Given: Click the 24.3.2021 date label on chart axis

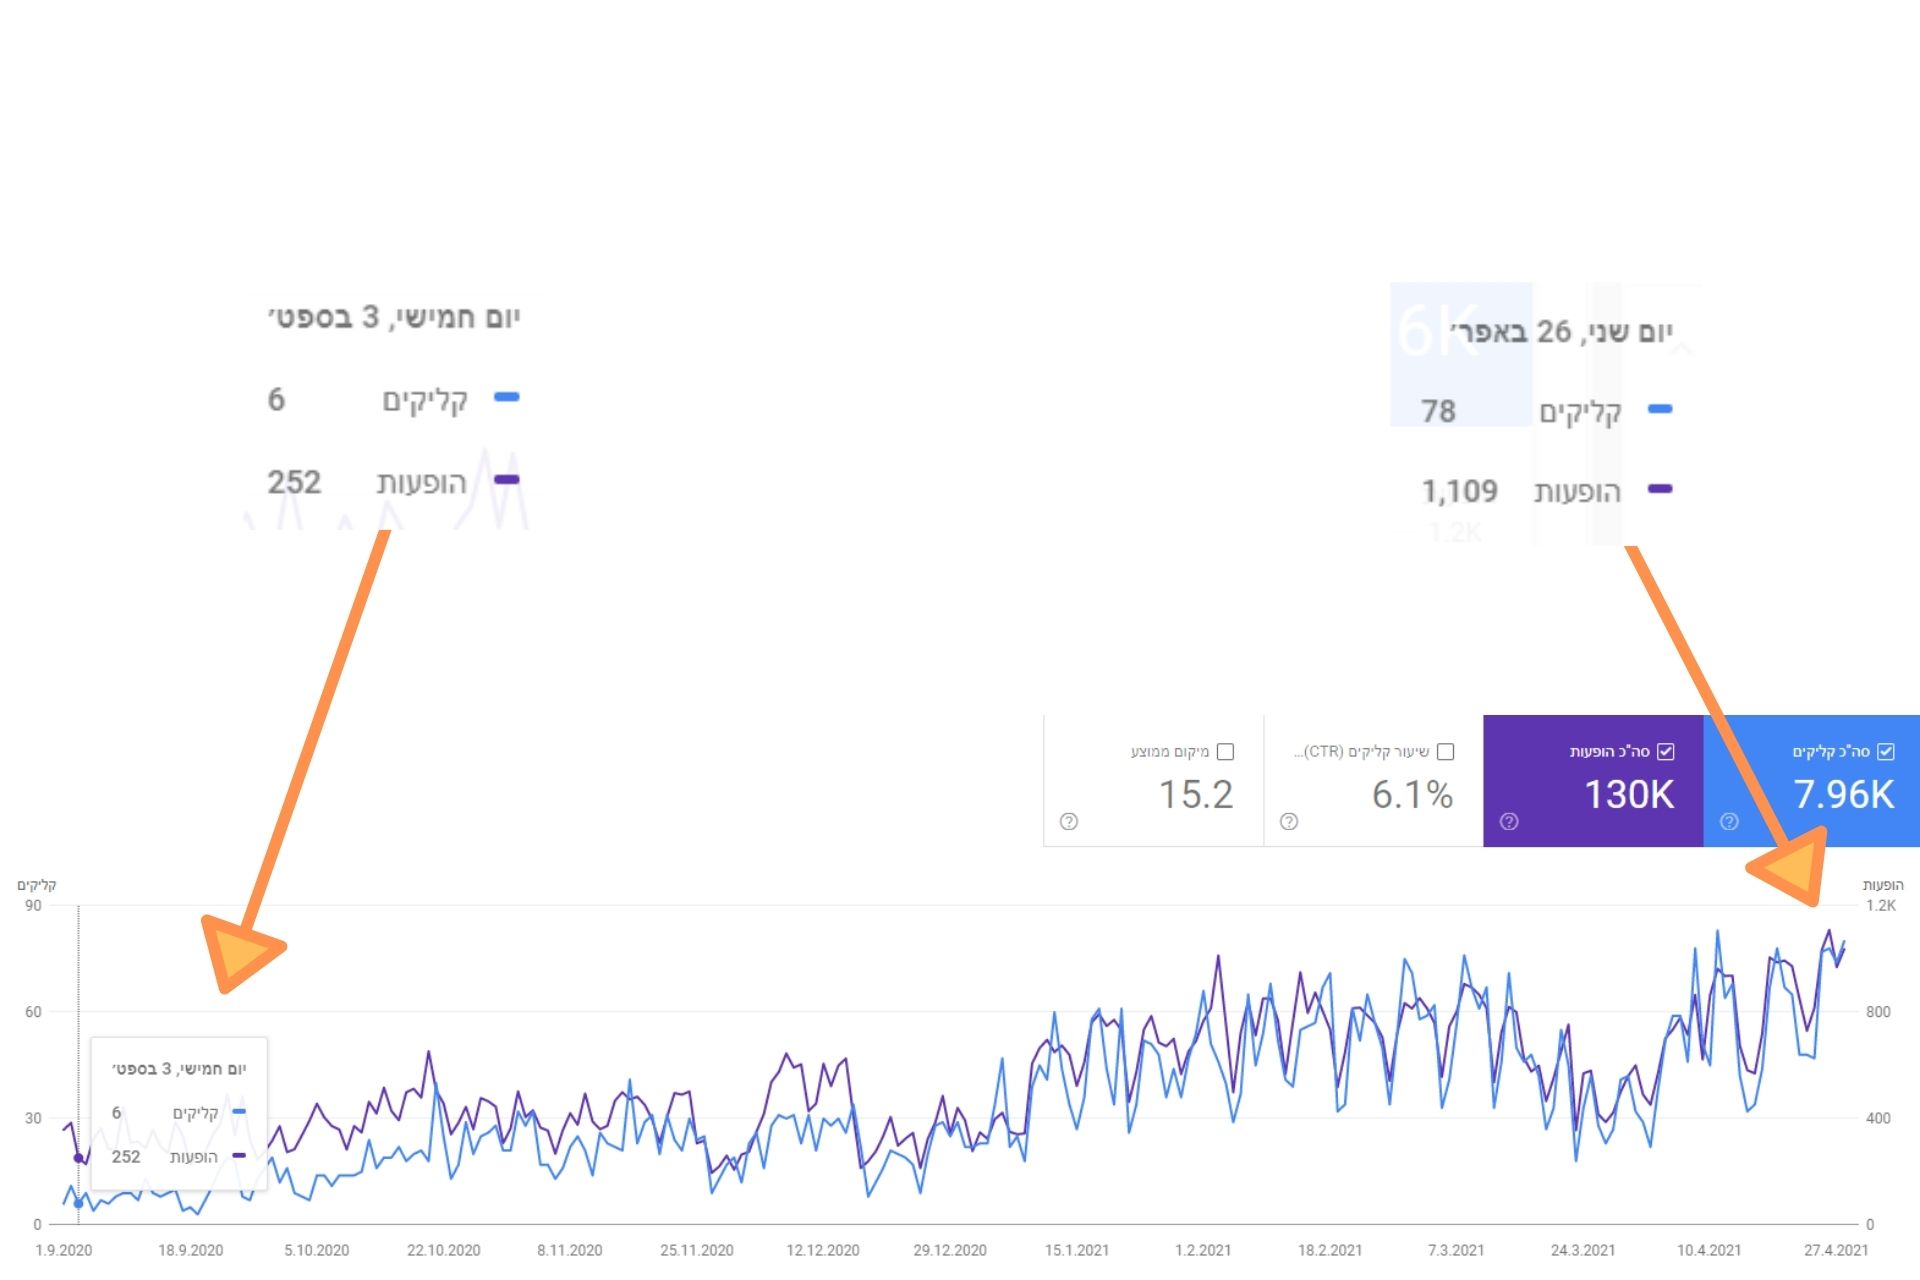Looking at the screenshot, I should coord(1583,1250).
